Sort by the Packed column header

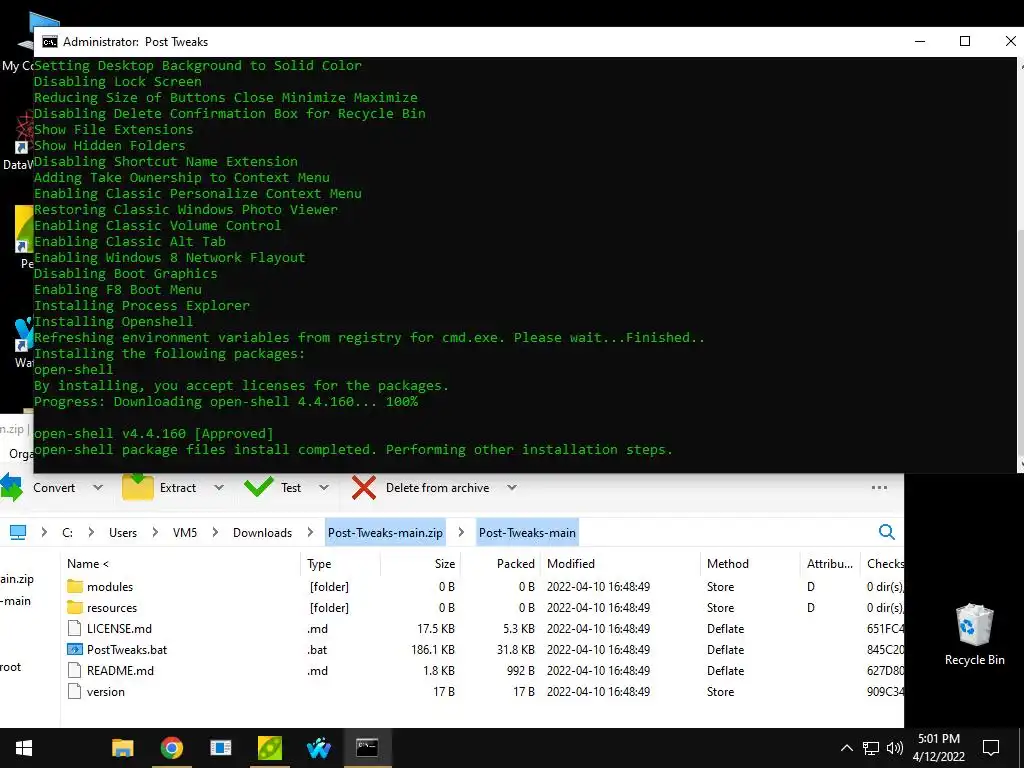click(x=501, y=564)
